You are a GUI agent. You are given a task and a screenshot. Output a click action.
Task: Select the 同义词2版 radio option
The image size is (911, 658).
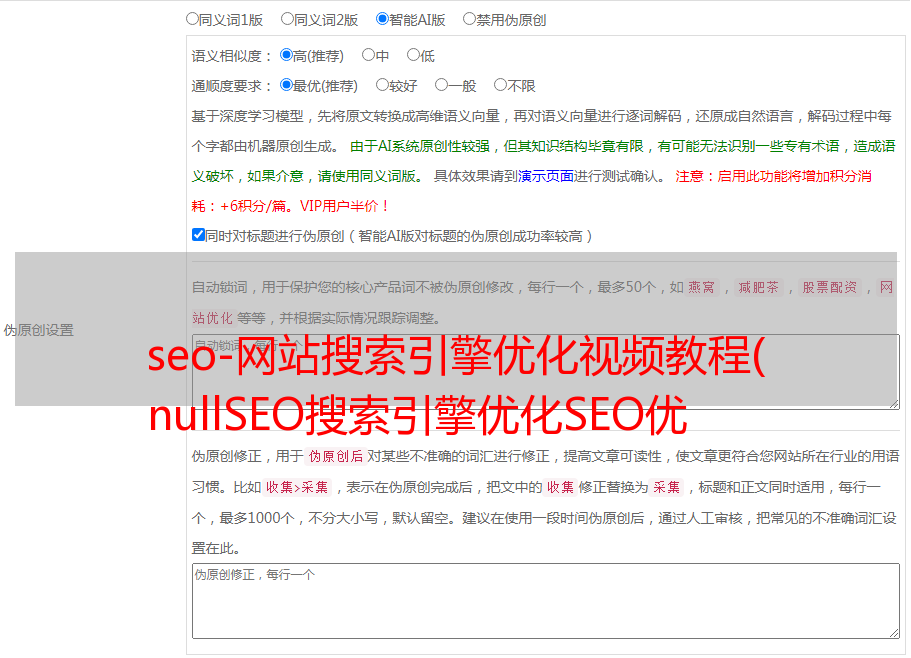(x=287, y=19)
